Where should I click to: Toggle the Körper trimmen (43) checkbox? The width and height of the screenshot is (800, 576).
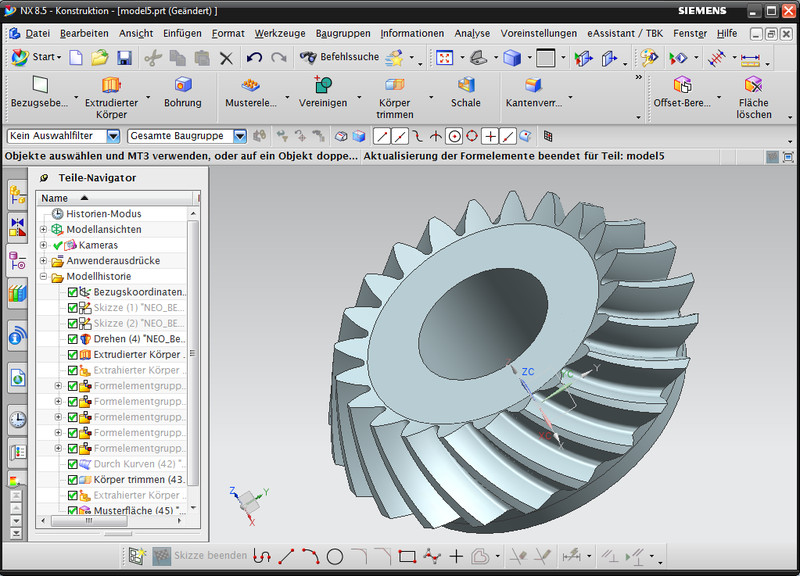[73, 480]
